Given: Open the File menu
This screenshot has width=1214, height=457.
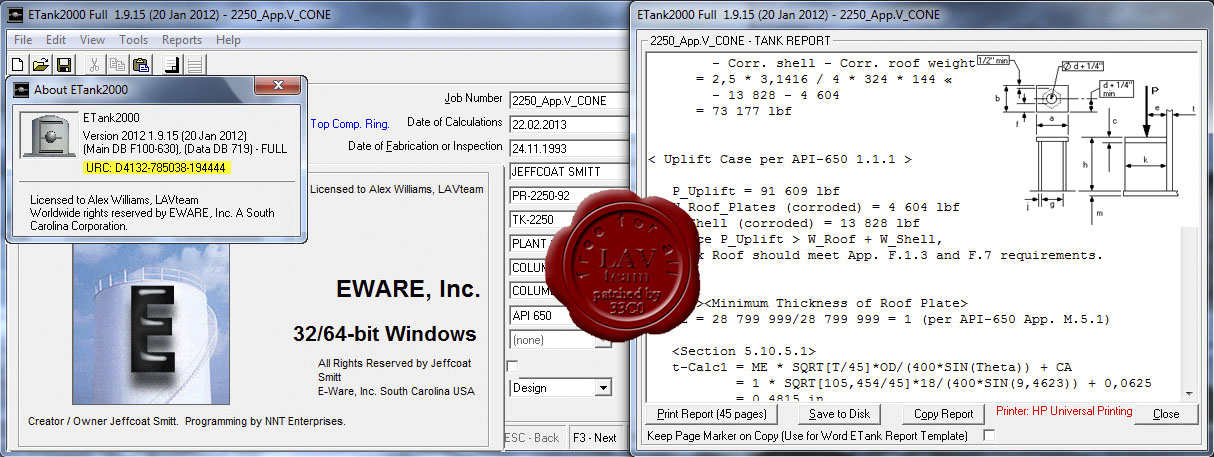Looking at the screenshot, I should click(x=23, y=40).
